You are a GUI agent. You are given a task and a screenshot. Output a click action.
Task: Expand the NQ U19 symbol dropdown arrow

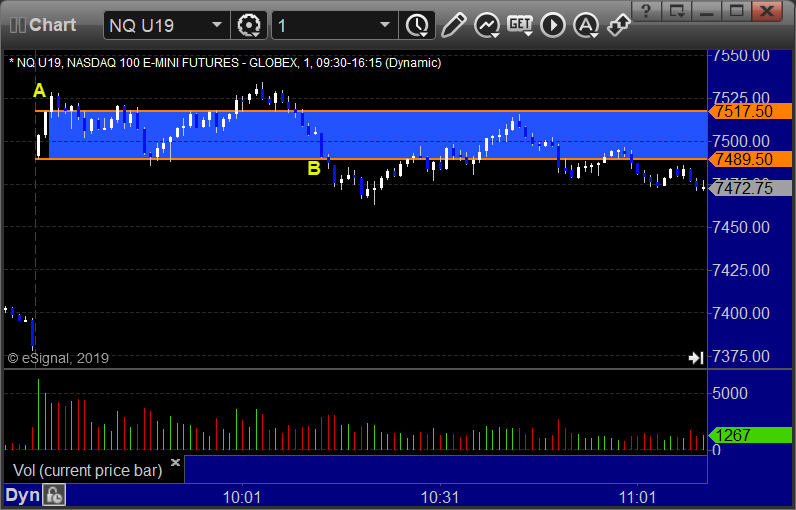[x=217, y=25]
